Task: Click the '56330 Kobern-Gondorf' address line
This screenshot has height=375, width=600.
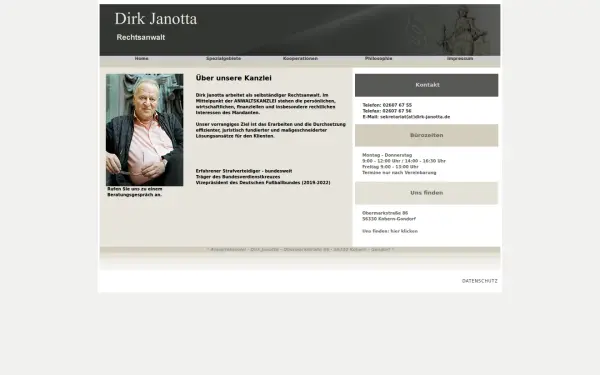Action: (x=389, y=219)
